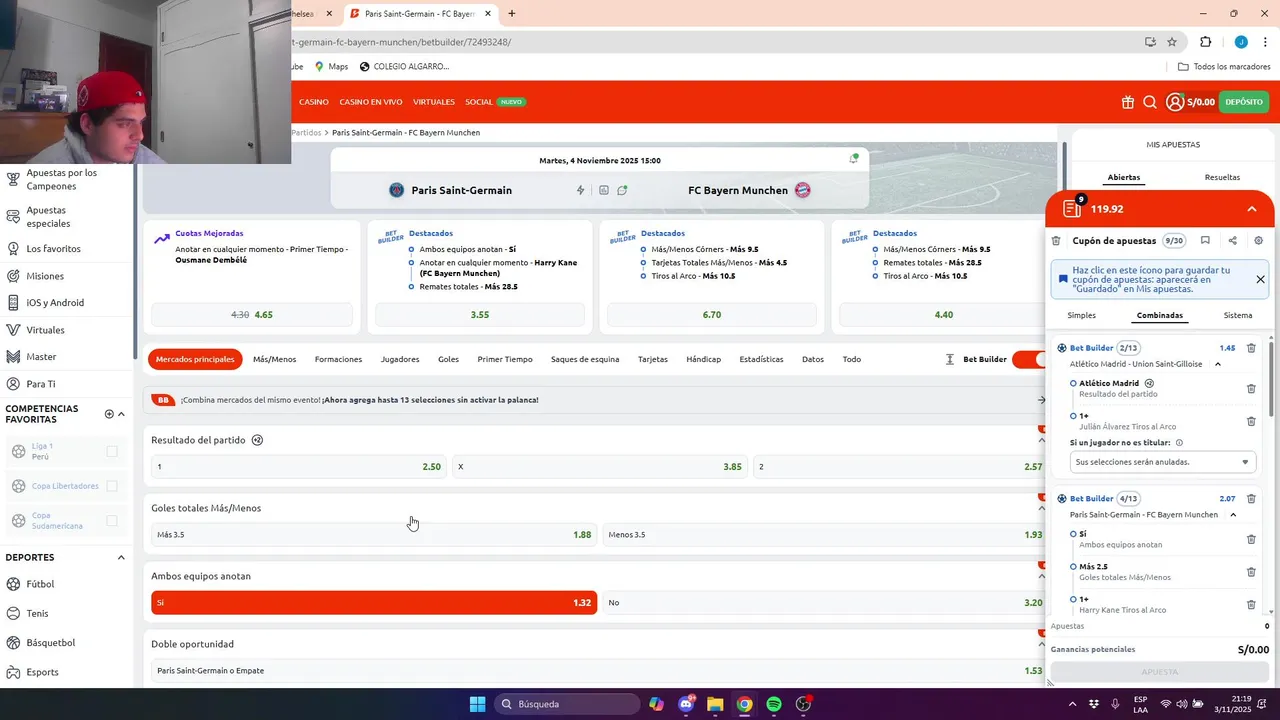This screenshot has height=720, width=1280.
Task: Open the match stats icon beside lightning bolt
Action: (x=604, y=190)
